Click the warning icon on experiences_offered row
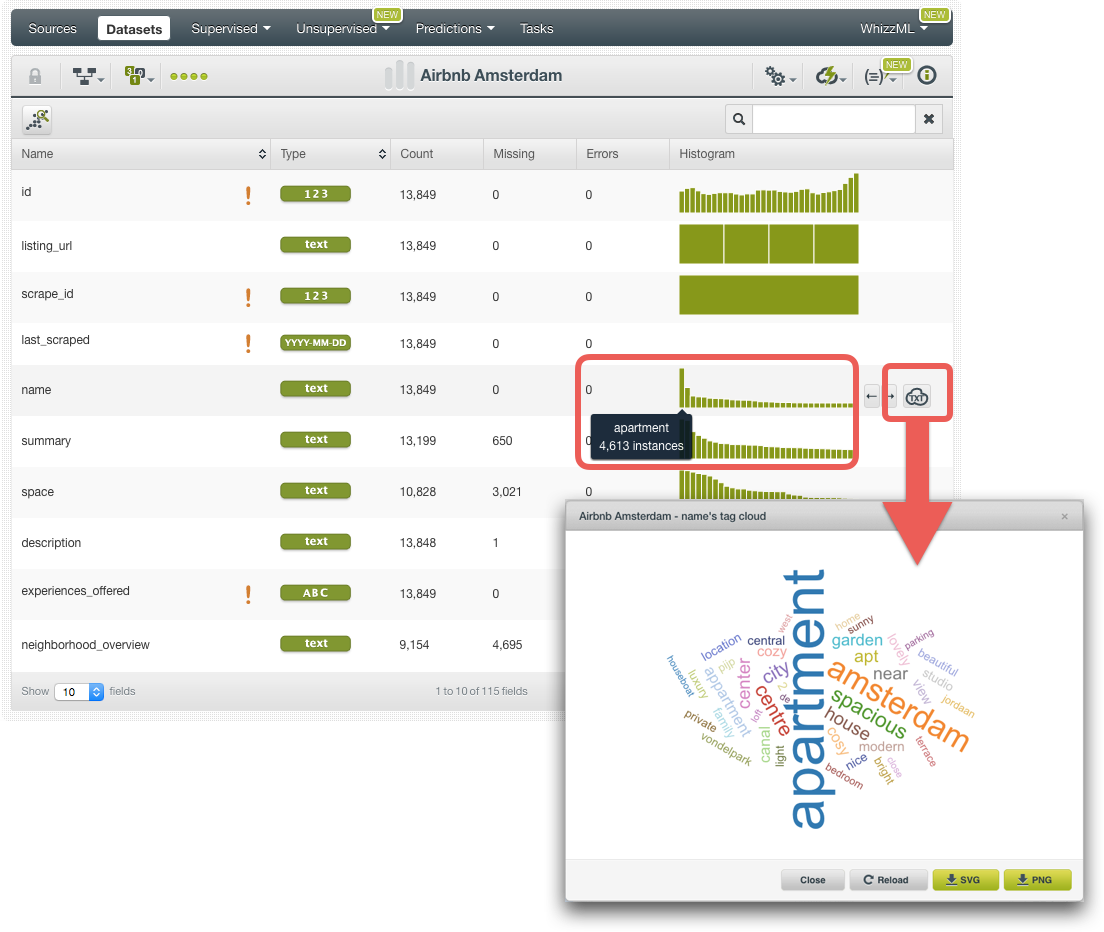Image resolution: width=1104 pixels, height=932 pixels. point(248,594)
